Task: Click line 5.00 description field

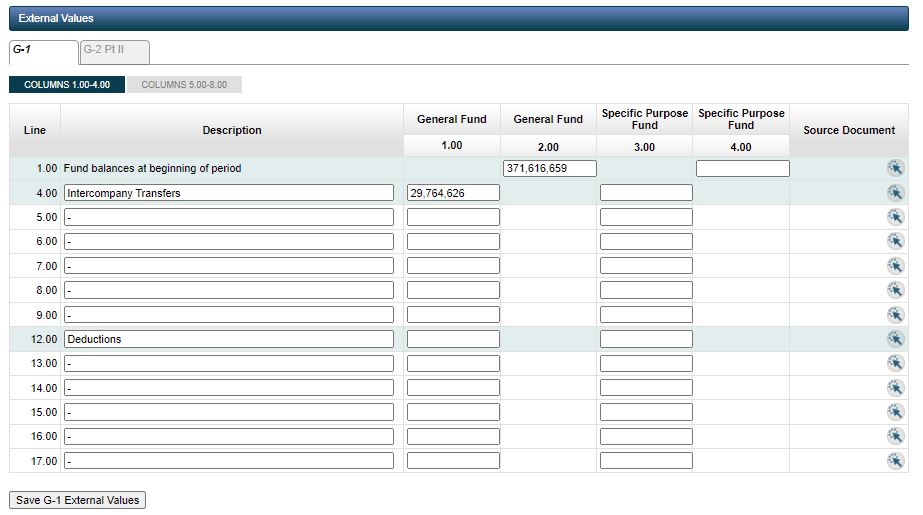Action: [229, 217]
